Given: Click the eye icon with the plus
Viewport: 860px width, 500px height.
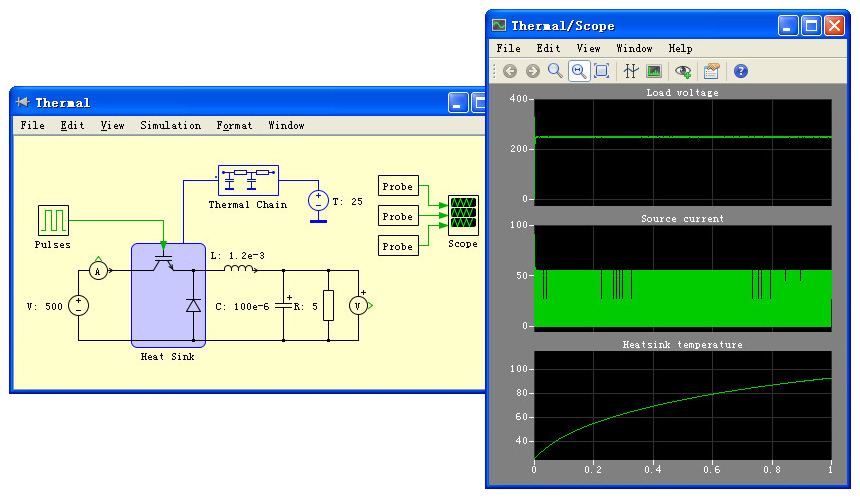Looking at the screenshot, I should pyautogui.click(x=683, y=71).
